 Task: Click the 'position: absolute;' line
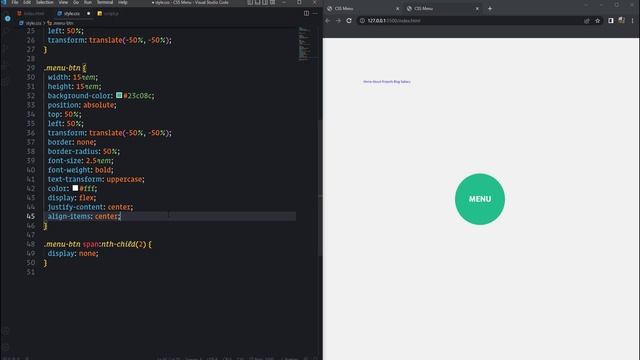[x=82, y=105]
